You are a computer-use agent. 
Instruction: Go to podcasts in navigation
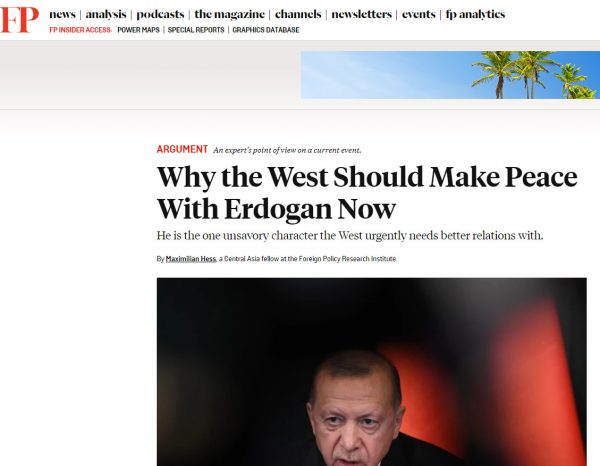tap(160, 15)
